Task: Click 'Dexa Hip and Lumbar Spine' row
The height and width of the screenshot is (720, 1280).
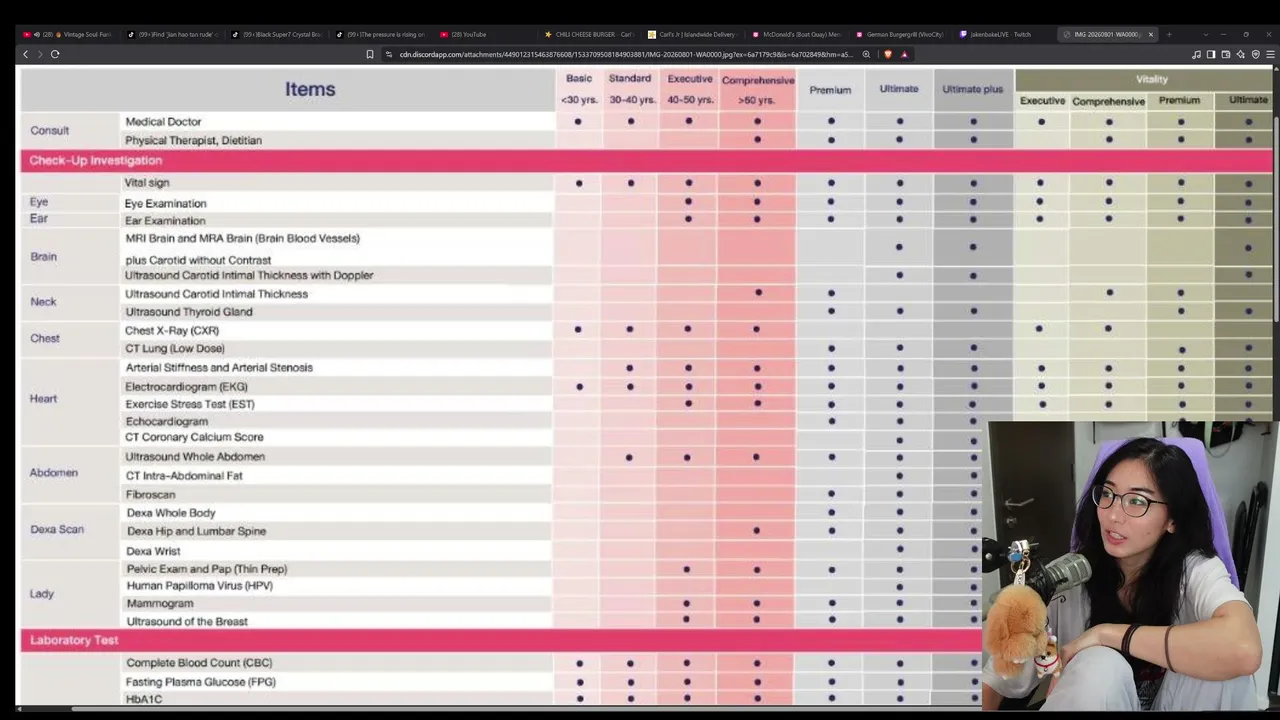Action: (x=196, y=531)
